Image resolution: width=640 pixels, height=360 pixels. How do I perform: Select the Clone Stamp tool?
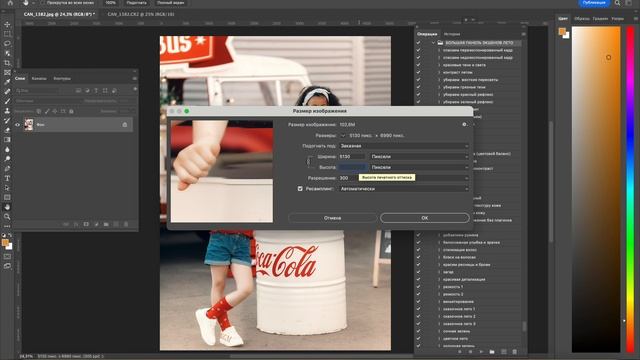coord(7,111)
